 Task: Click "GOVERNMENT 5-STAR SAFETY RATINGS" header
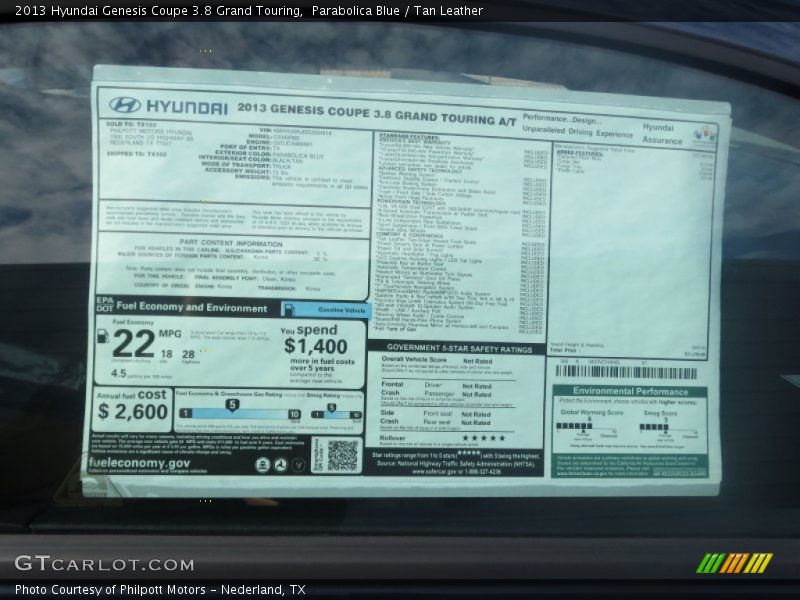pos(459,349)
